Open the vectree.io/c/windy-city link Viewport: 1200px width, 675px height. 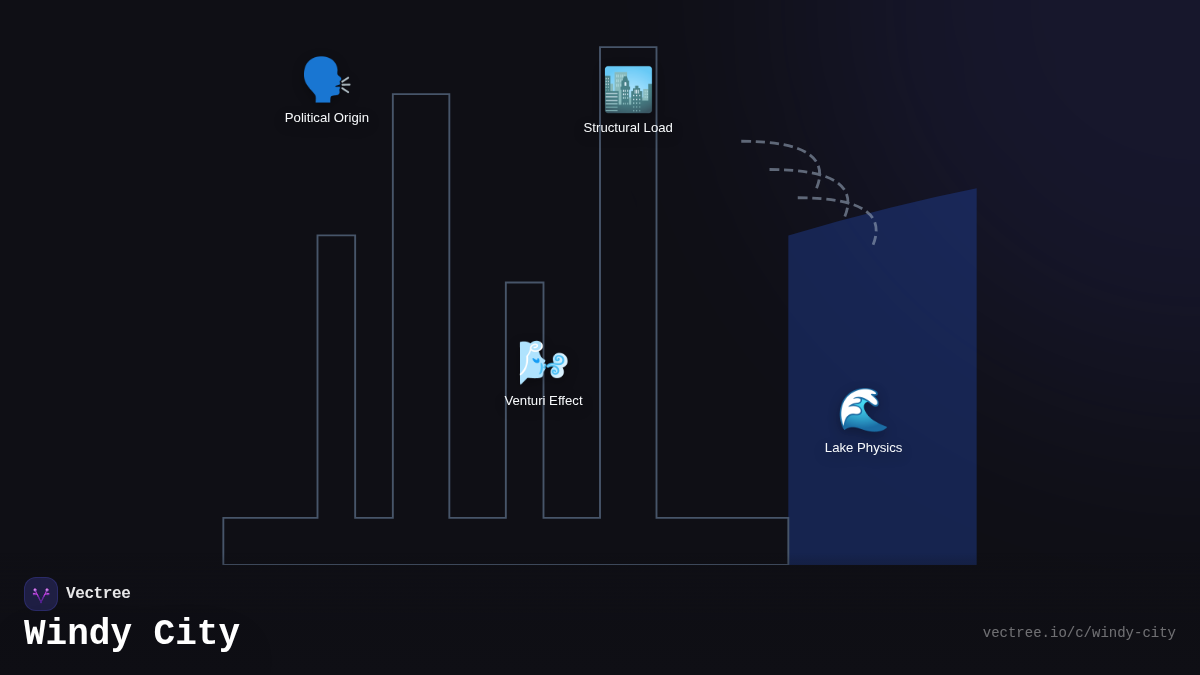tap(1078, 633)
